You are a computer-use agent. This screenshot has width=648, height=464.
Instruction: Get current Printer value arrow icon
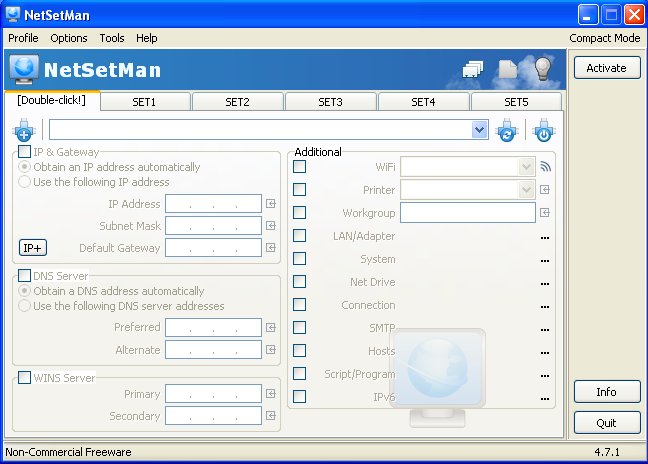click(545, 190)
